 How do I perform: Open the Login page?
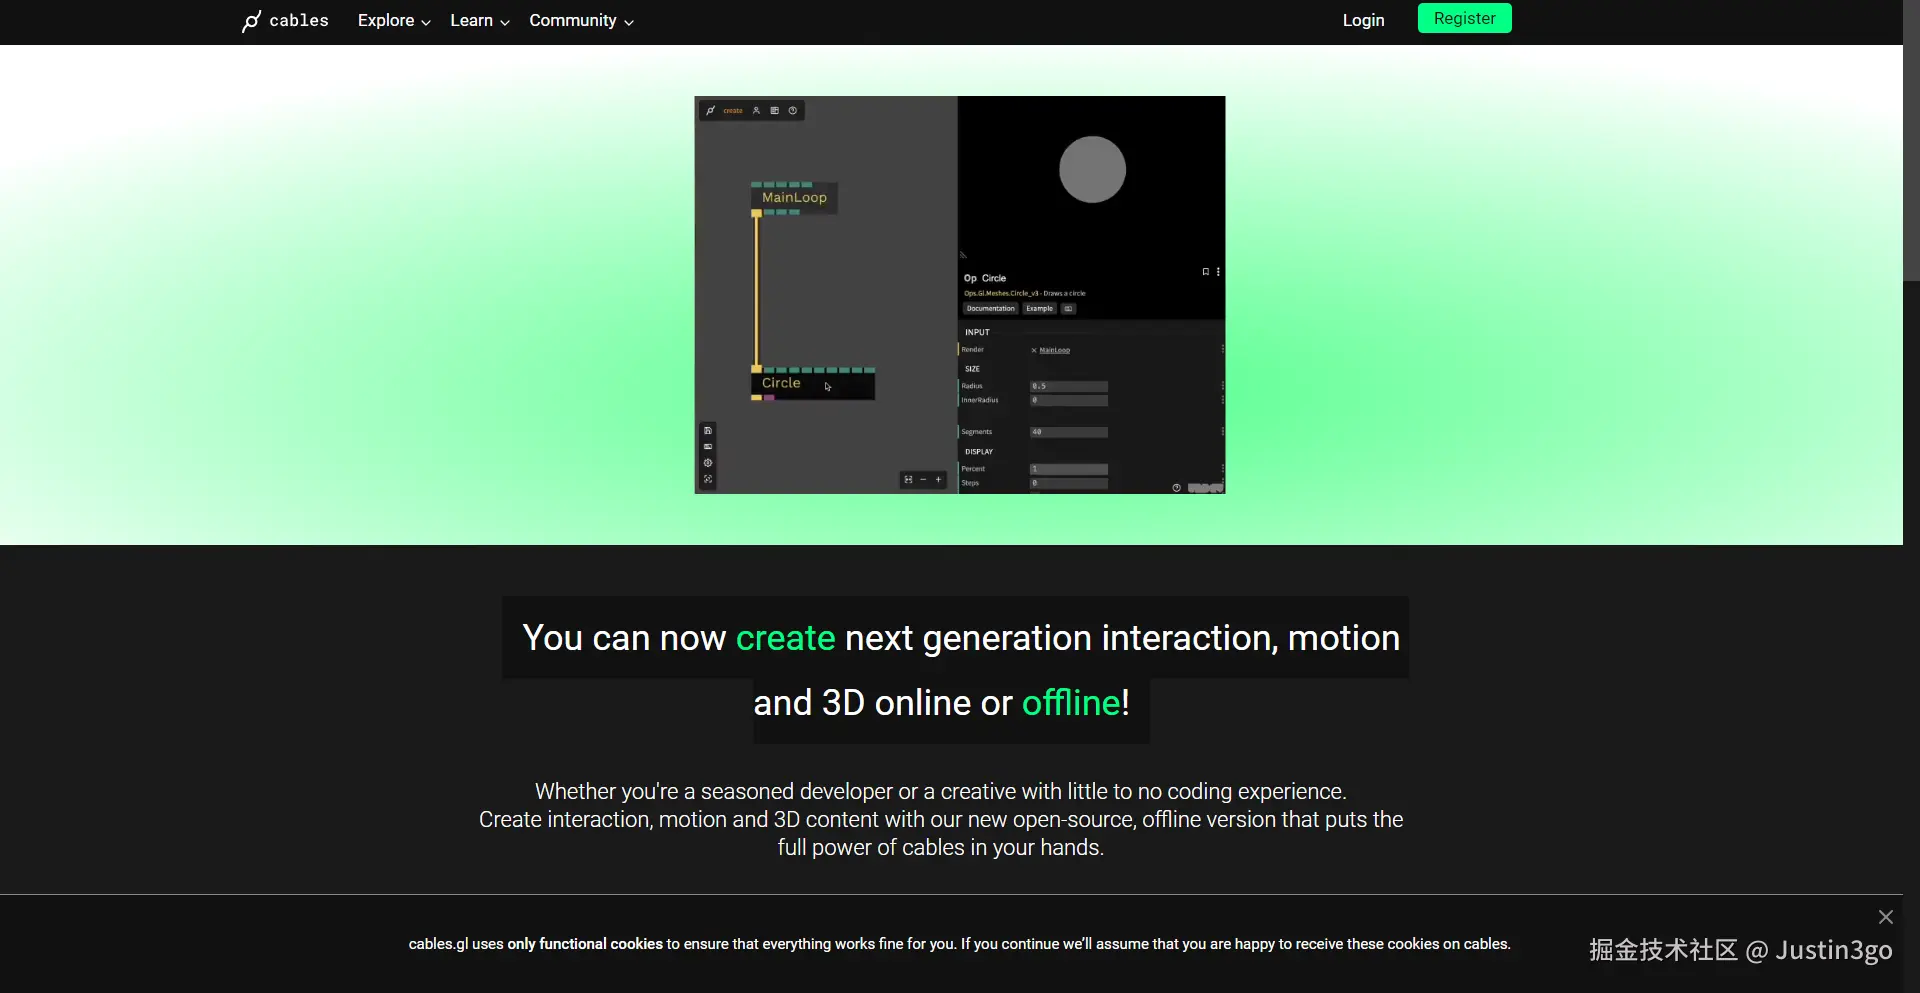click(x=1363, y=20)
